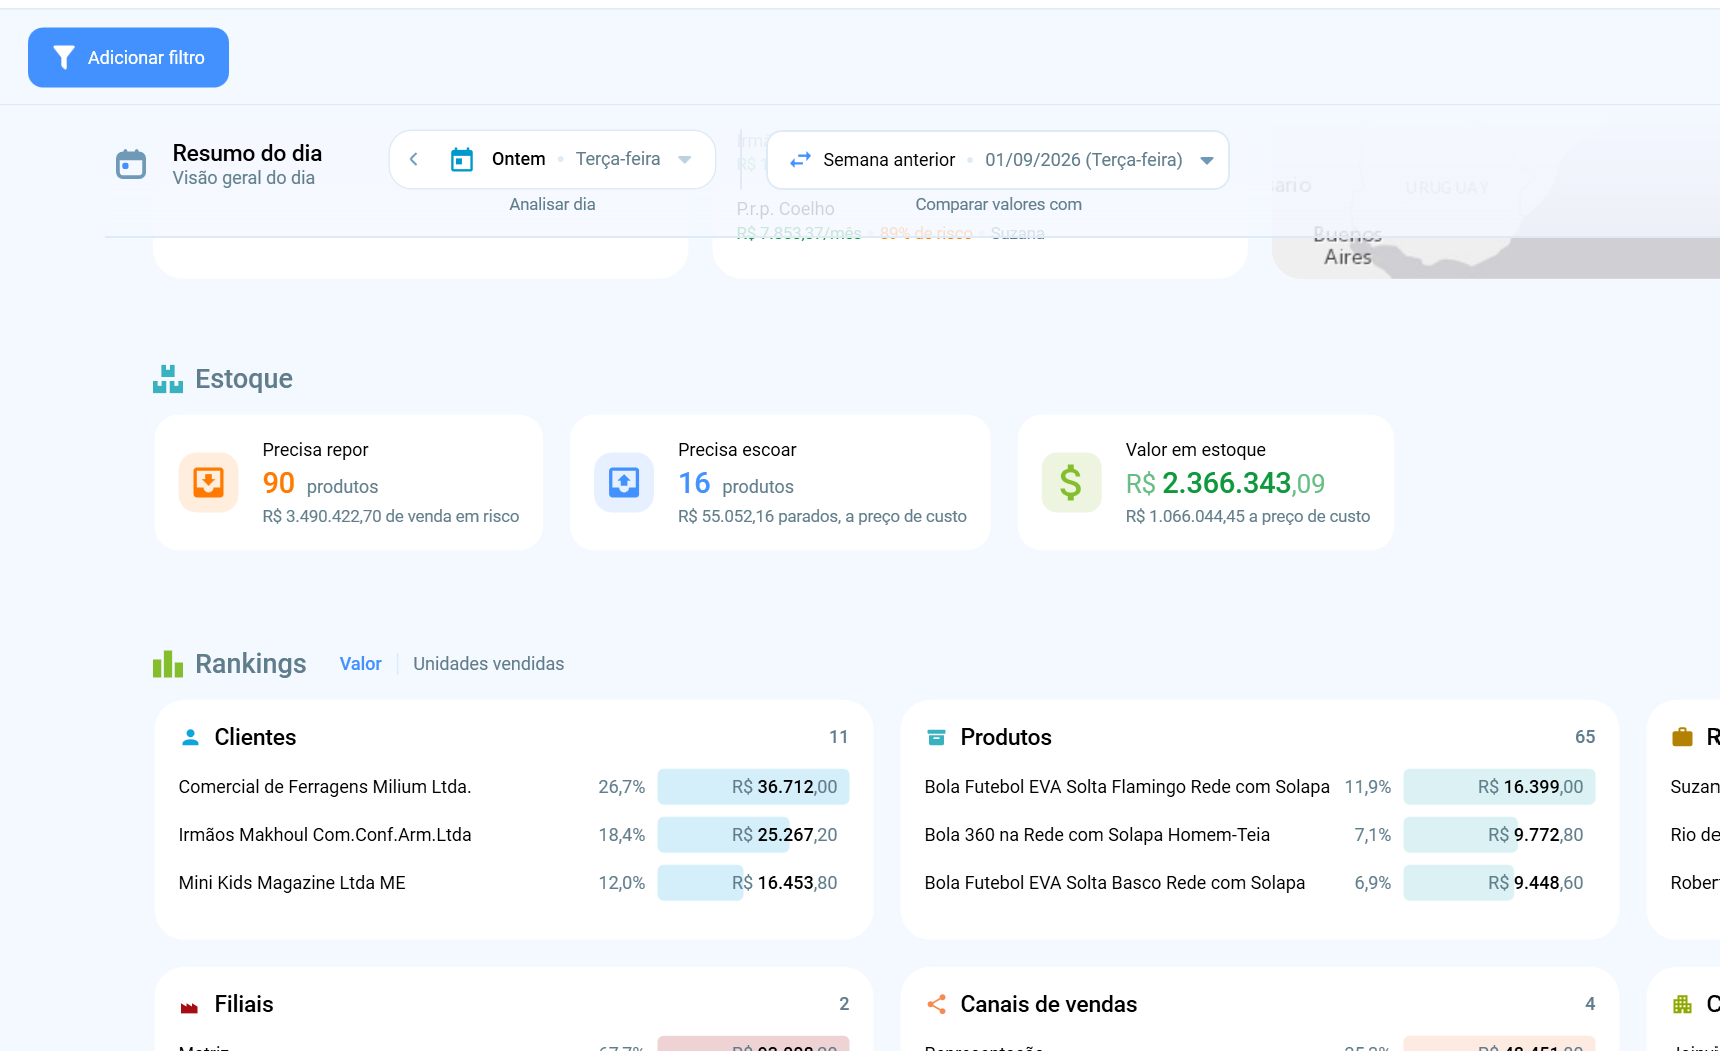Screen dimensions: 1720x1051
Task: Select Comercial de Ferragens Milium Ltda. row
Action: (x=514, y=787)
